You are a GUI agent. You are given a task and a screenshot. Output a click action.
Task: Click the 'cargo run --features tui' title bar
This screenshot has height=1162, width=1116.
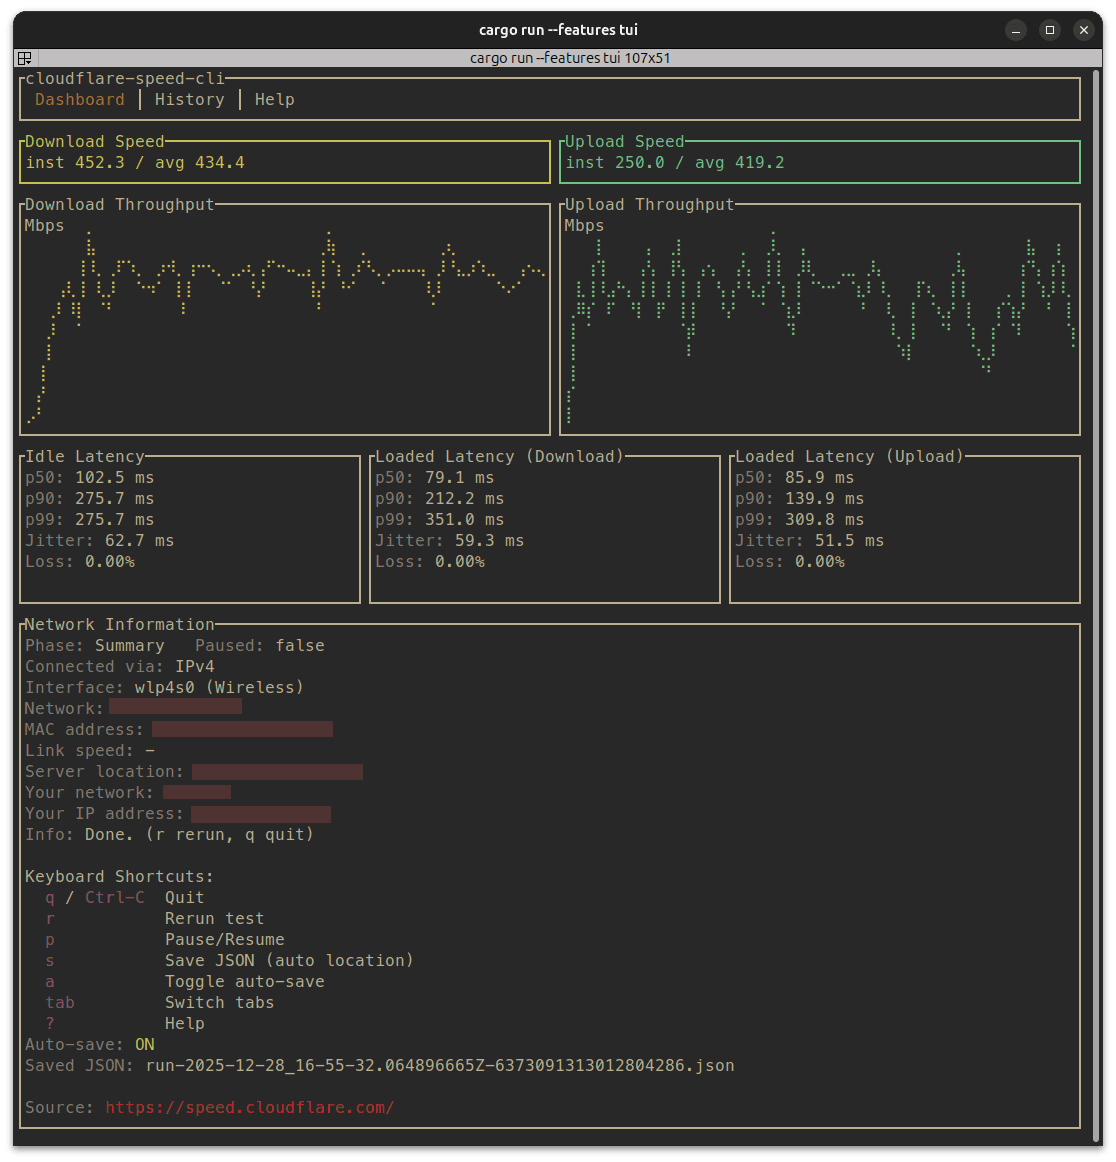[558, 29]
